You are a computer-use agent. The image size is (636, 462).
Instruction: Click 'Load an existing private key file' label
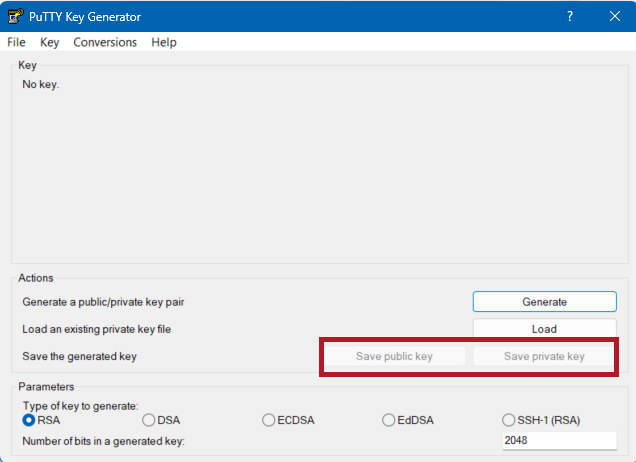[97, 329]
